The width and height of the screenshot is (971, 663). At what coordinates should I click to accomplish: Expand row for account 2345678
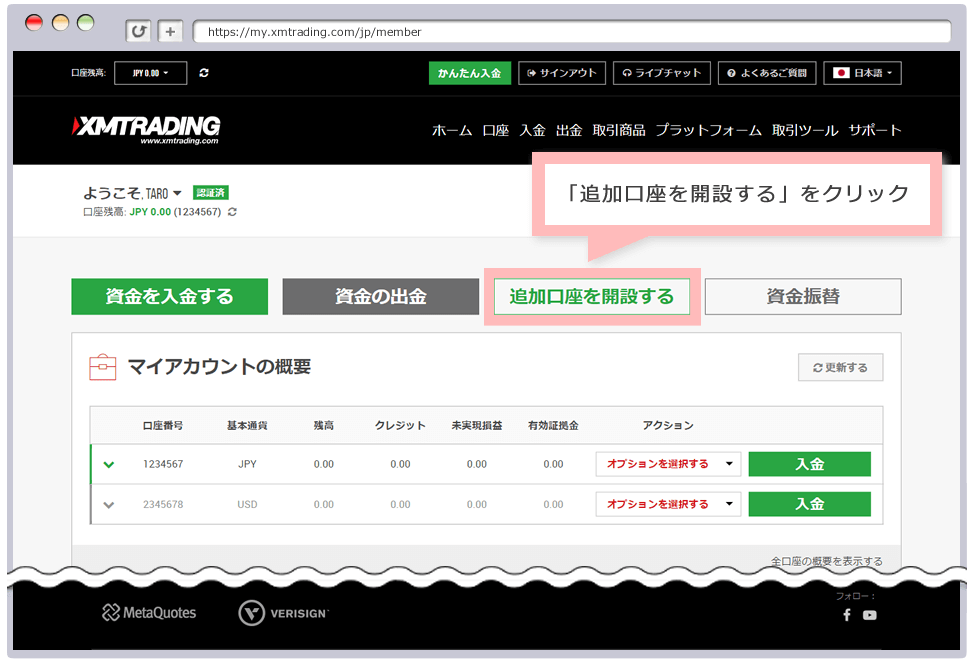click(x=109, y=505)
